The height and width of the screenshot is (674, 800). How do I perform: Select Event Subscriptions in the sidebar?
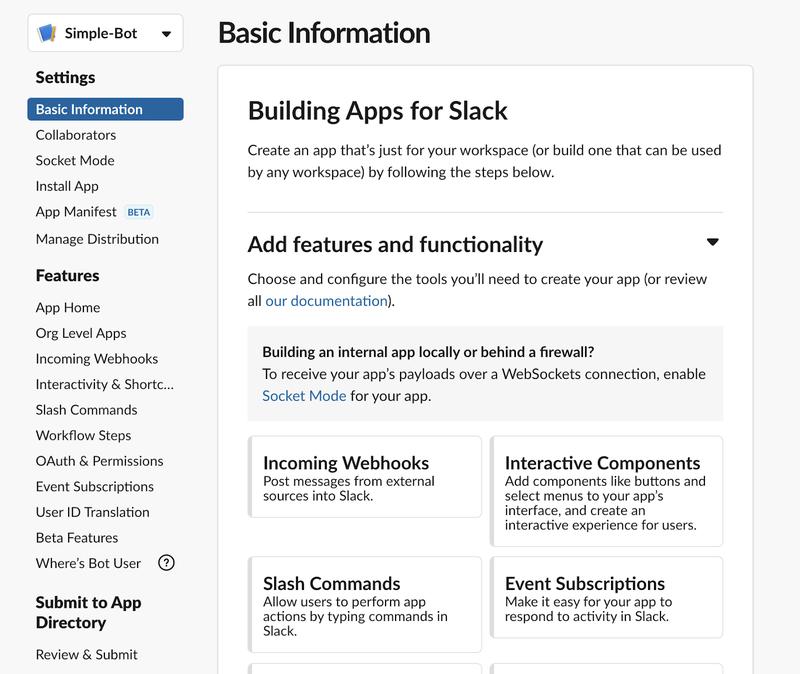pyautogui.click(x=95, y=486)
